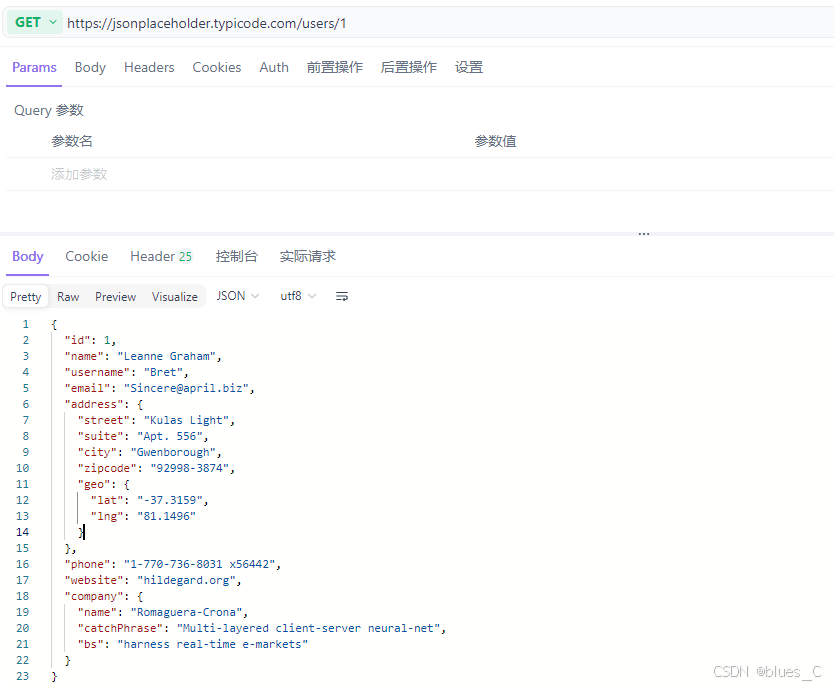Click the "harness real-time e-markets" value
This screenshot has width=834, height=687.
(213, 644)
